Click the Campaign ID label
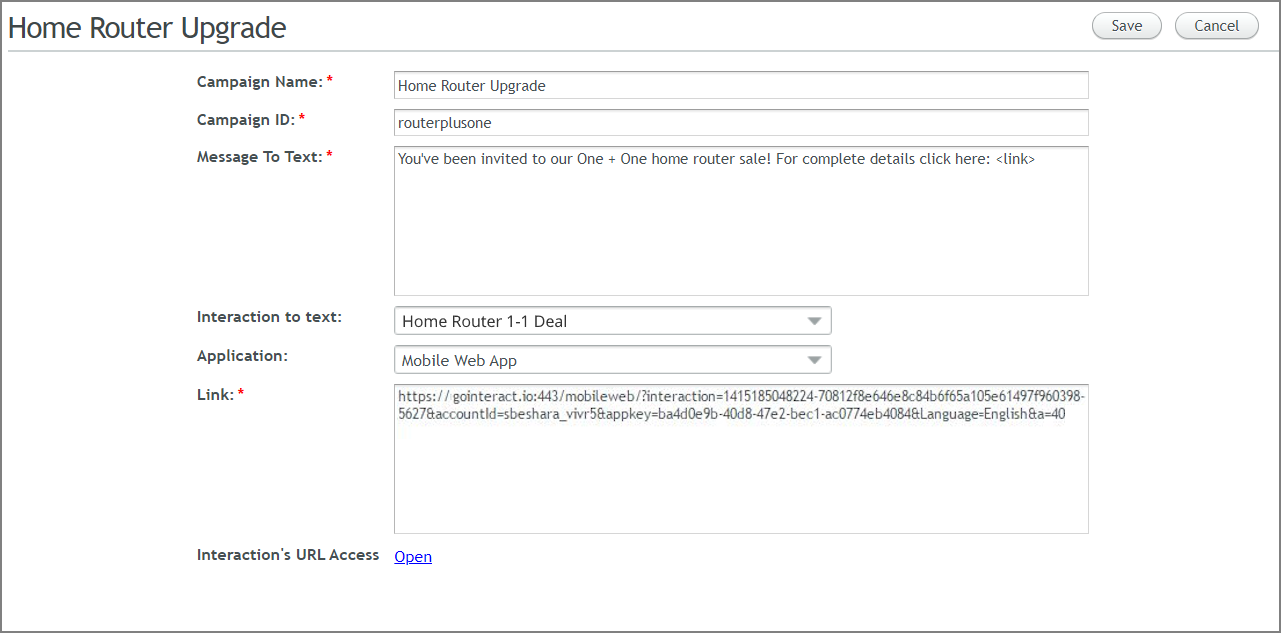Image resolution: width=1281 pixels, height=633 pixels. click(x=246, y=119)
